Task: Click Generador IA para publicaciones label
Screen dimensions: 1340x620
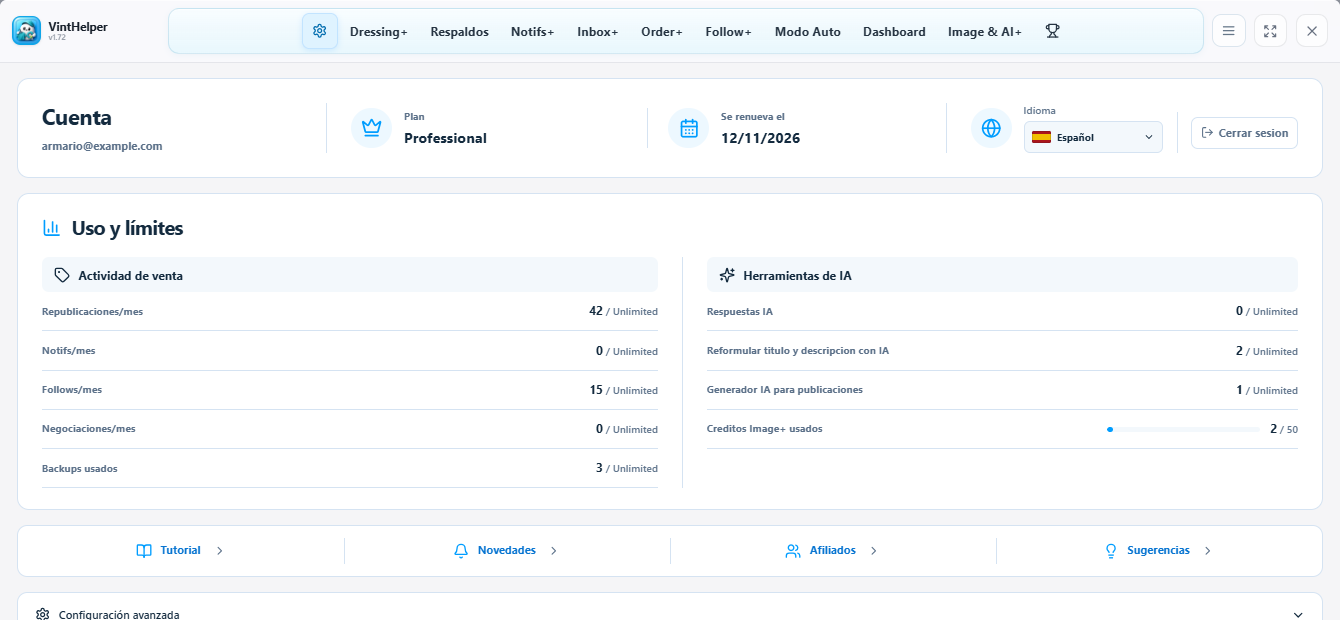Action: click(x=785, y=390)
